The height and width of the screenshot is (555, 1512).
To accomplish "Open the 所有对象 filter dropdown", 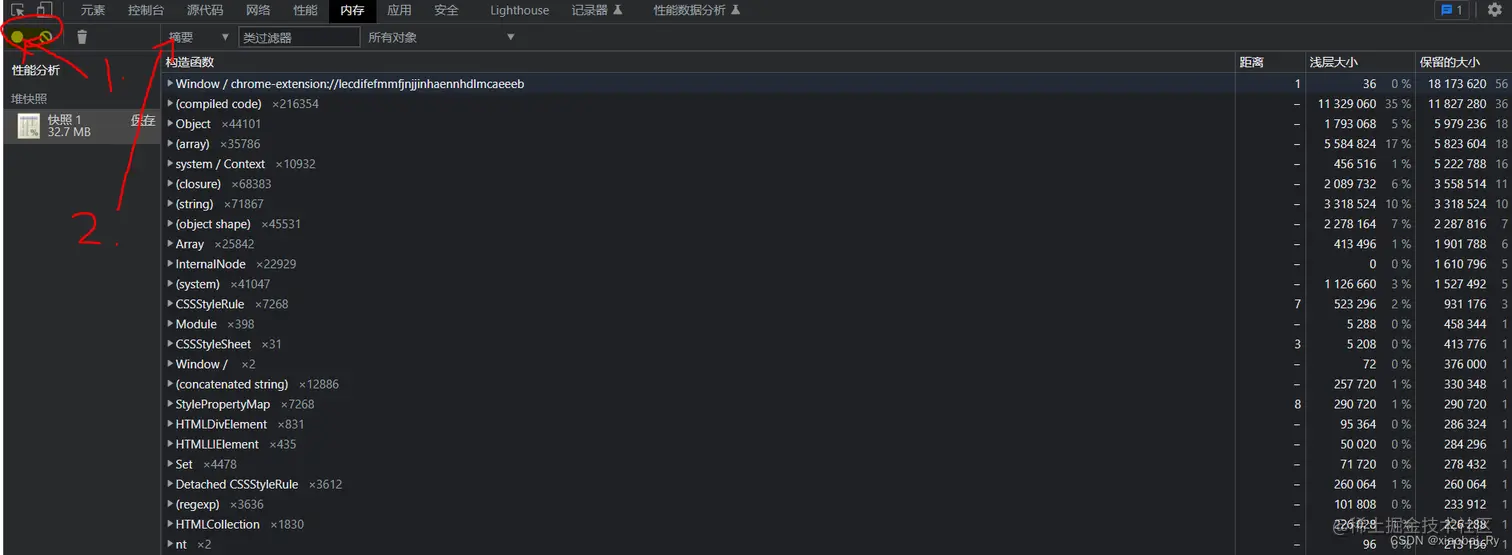I will click(441, 37).
